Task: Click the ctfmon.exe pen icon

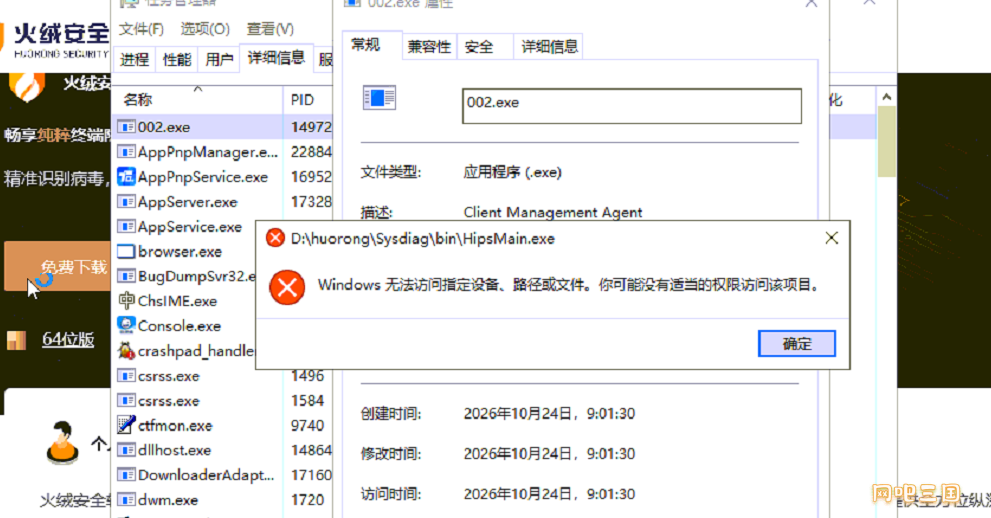Action: coord(126,425)
